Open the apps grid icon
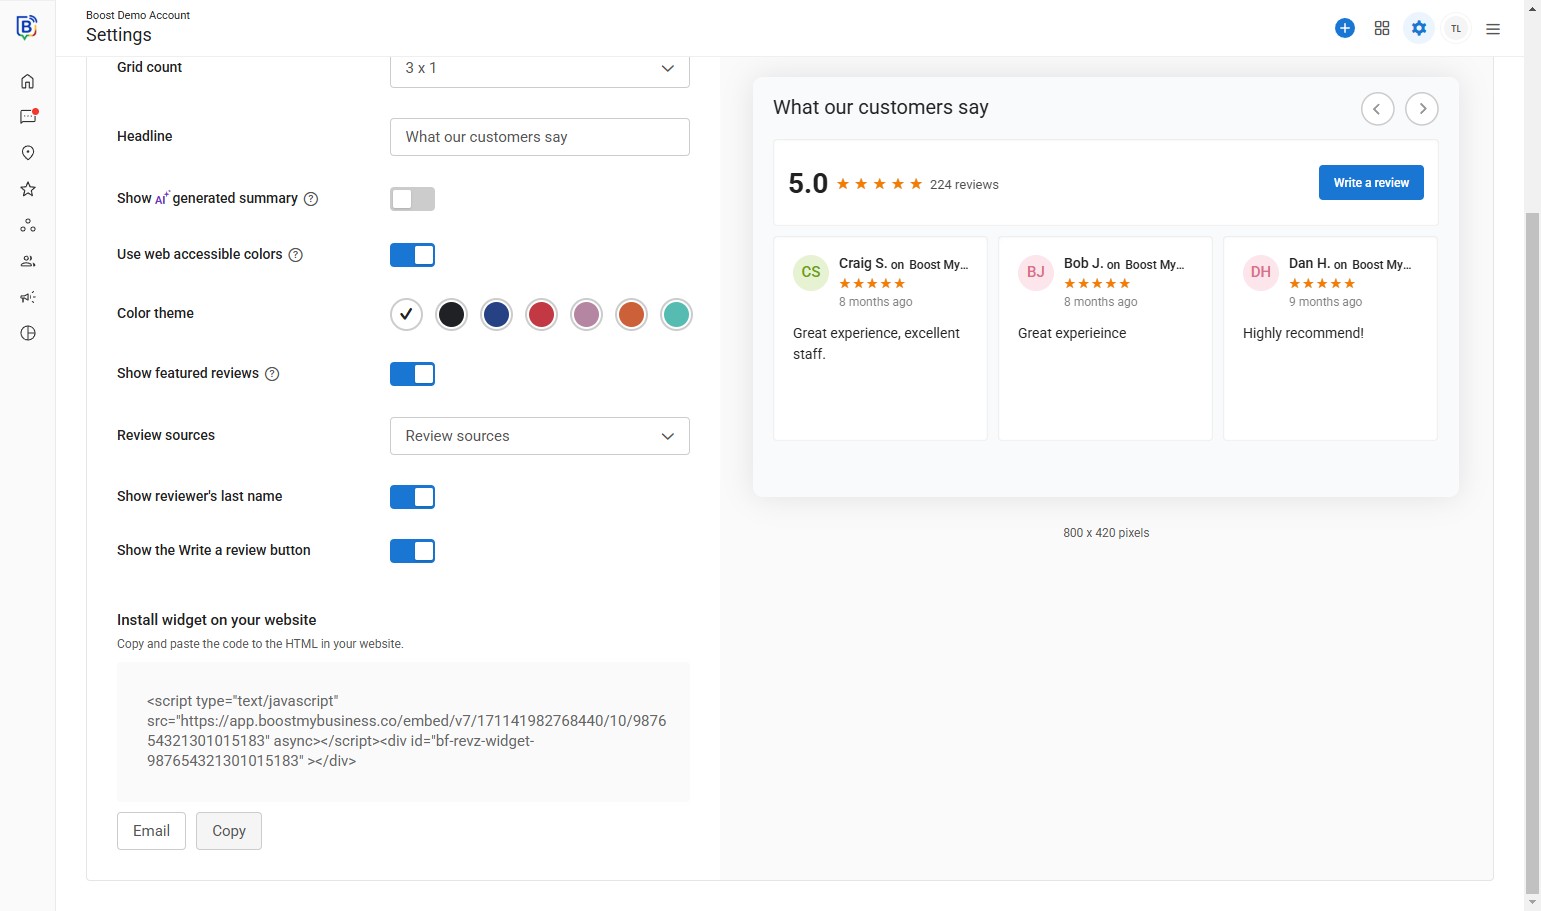This screenshot has width=1541, height=911. pyautogui.click(x=1382, y=28)
